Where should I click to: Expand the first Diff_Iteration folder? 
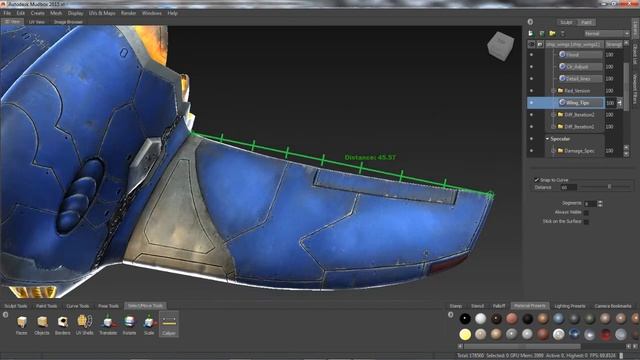pos(553,115)
